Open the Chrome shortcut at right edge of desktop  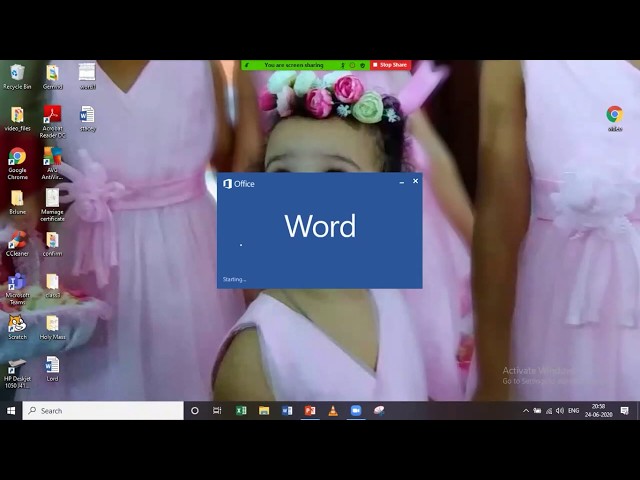615,118
